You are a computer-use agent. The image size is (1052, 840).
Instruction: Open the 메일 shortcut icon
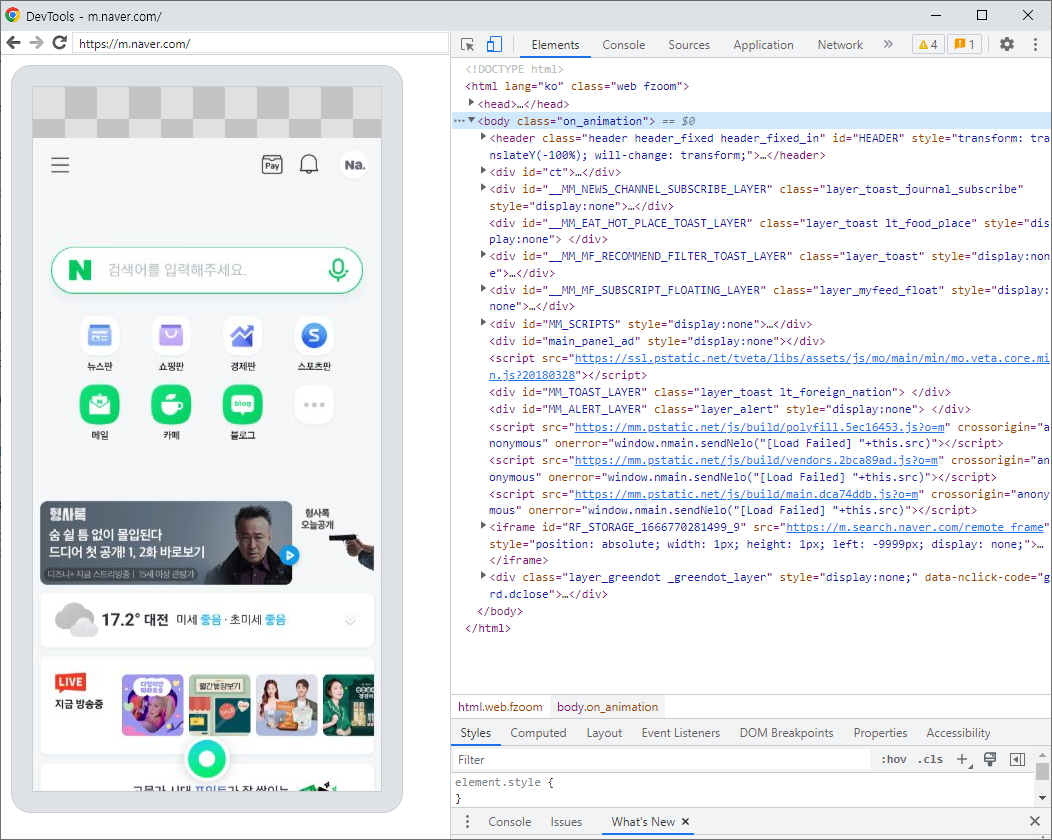(x=99, y=405)
